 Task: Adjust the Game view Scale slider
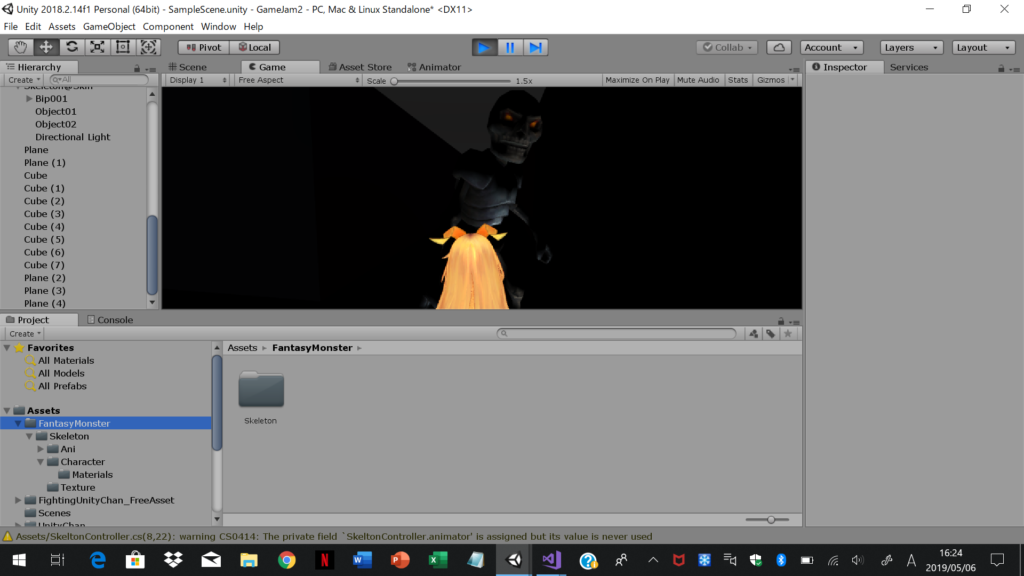(394, 80)
